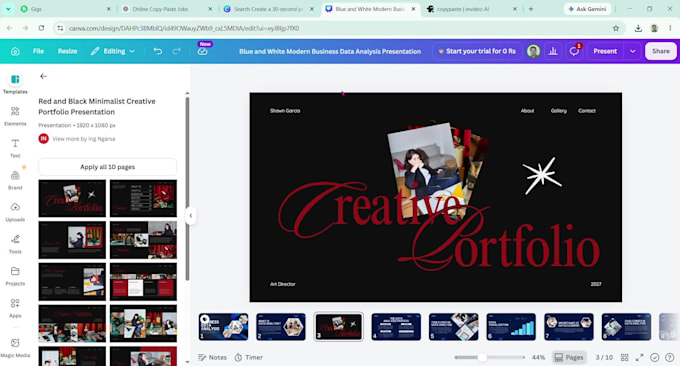This screenshot has height=366, width=680.
Task: Click the design title in header
Action: tap(330, 51)
